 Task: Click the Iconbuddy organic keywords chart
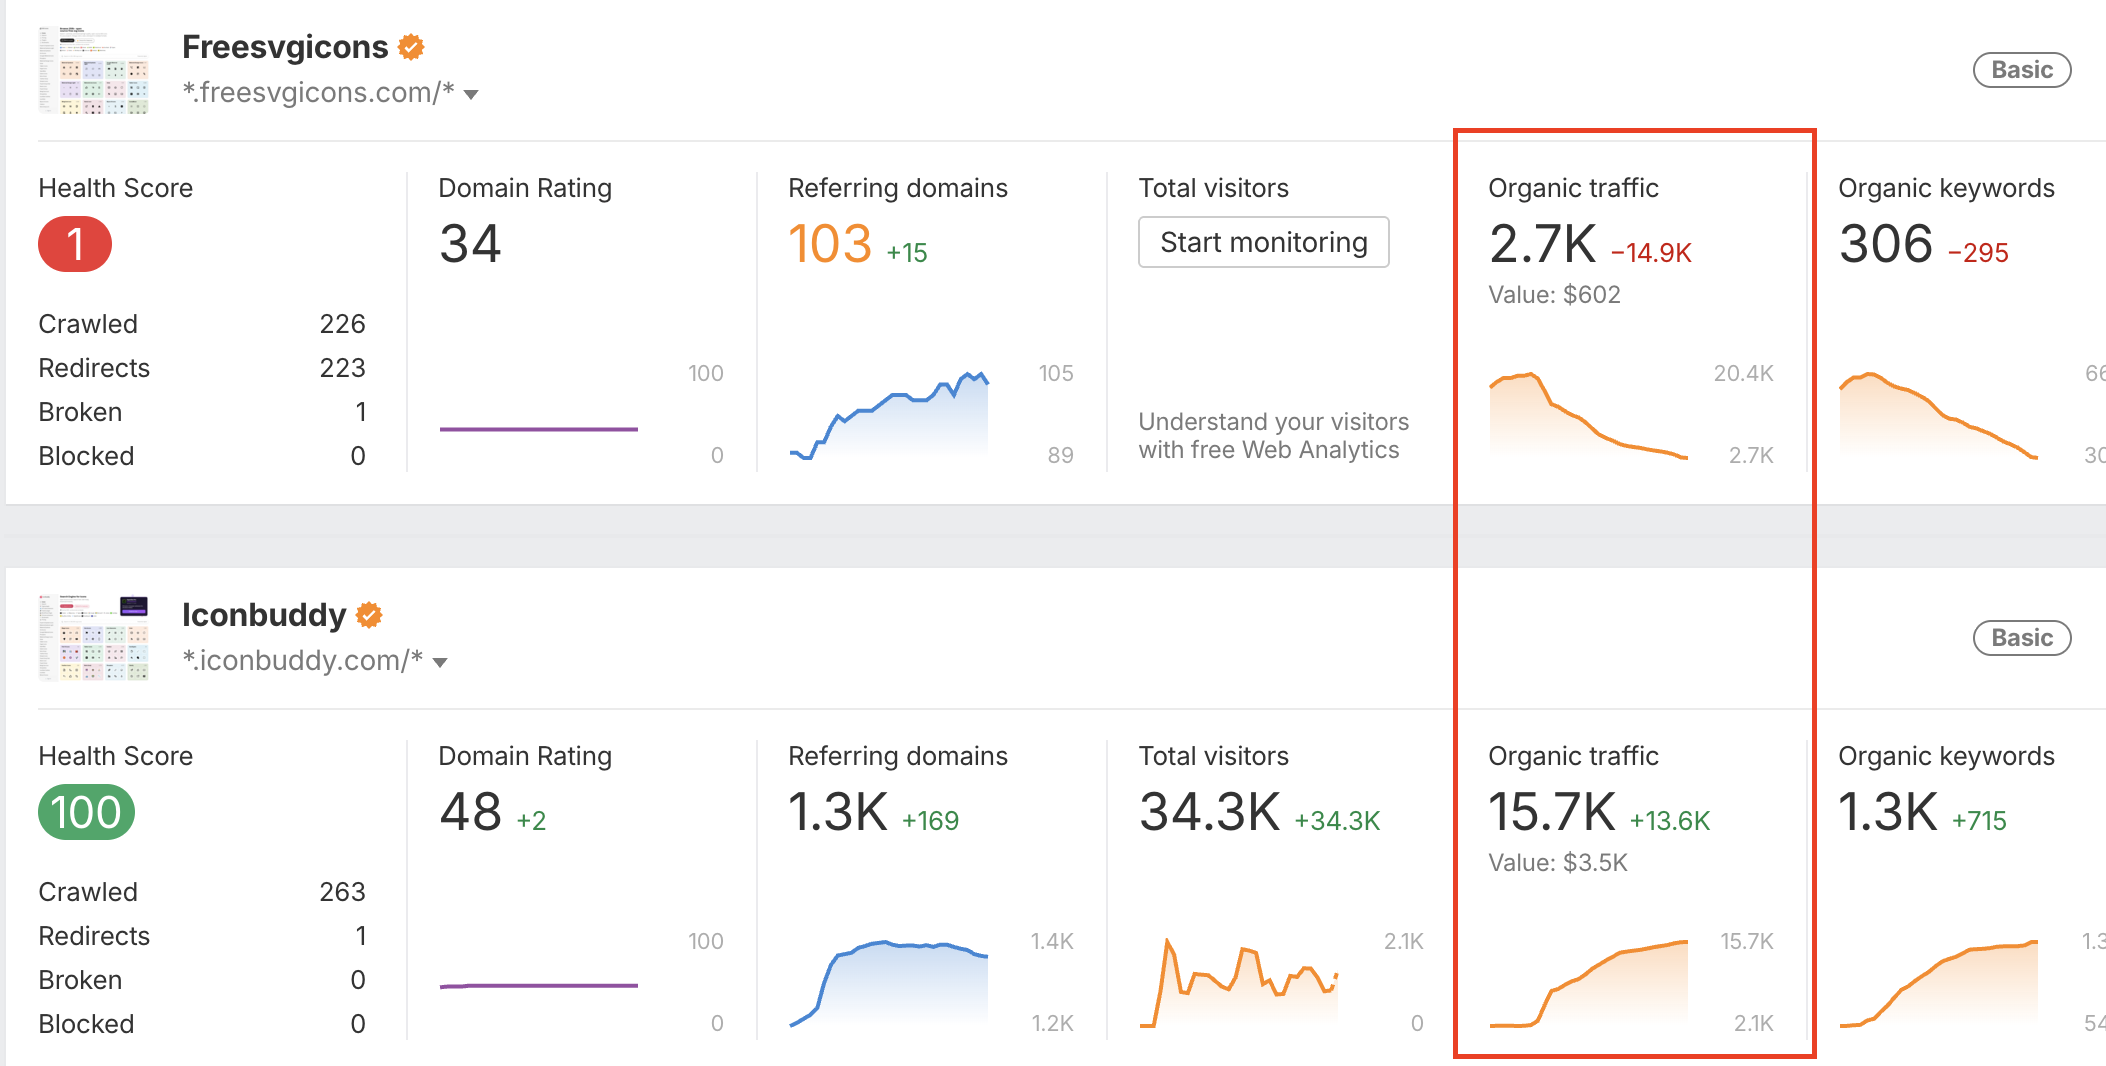(x=1939, y=983)
